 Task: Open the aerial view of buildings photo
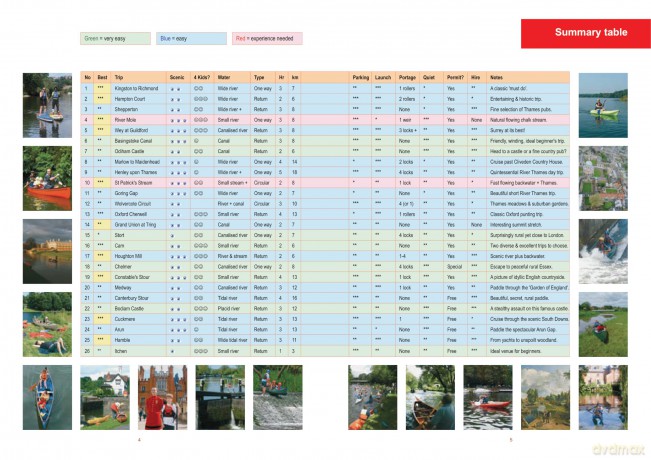pos(603,179)
